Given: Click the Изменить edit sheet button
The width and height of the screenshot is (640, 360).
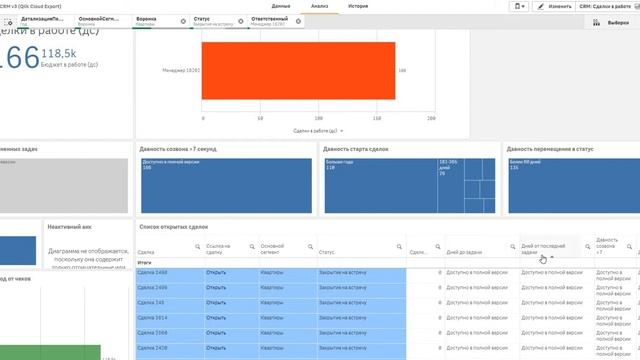Looking at the screenshot, I should point(554,7).
